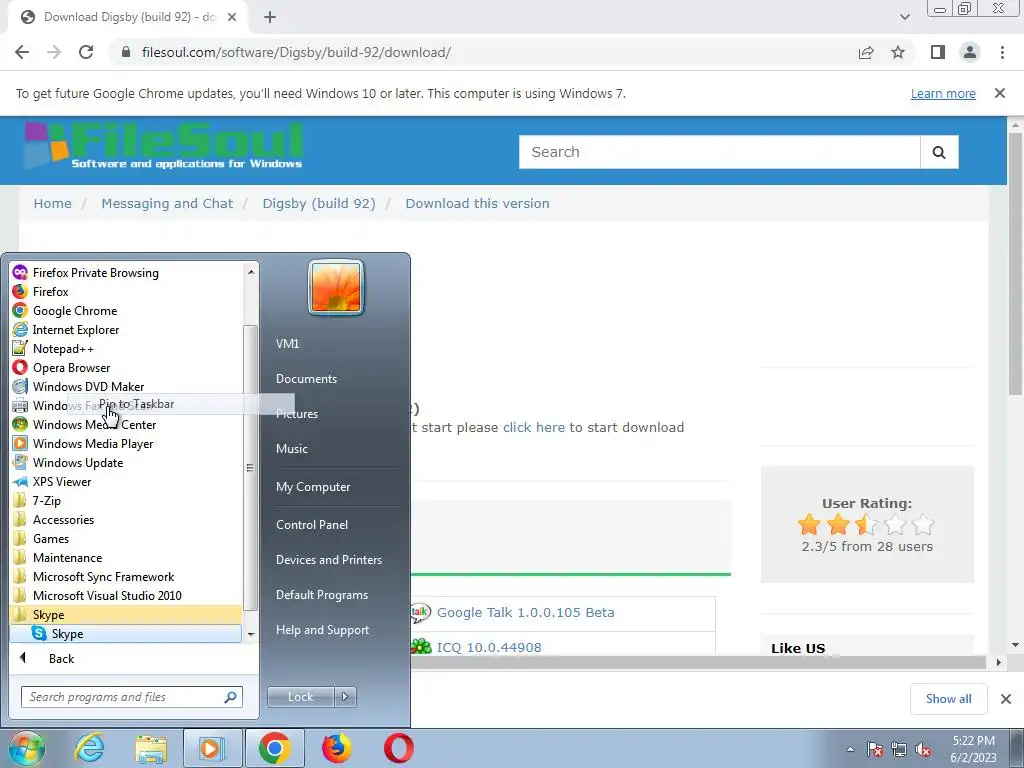
Task: Open Chrome profile avatar menu
Action: 970,52
